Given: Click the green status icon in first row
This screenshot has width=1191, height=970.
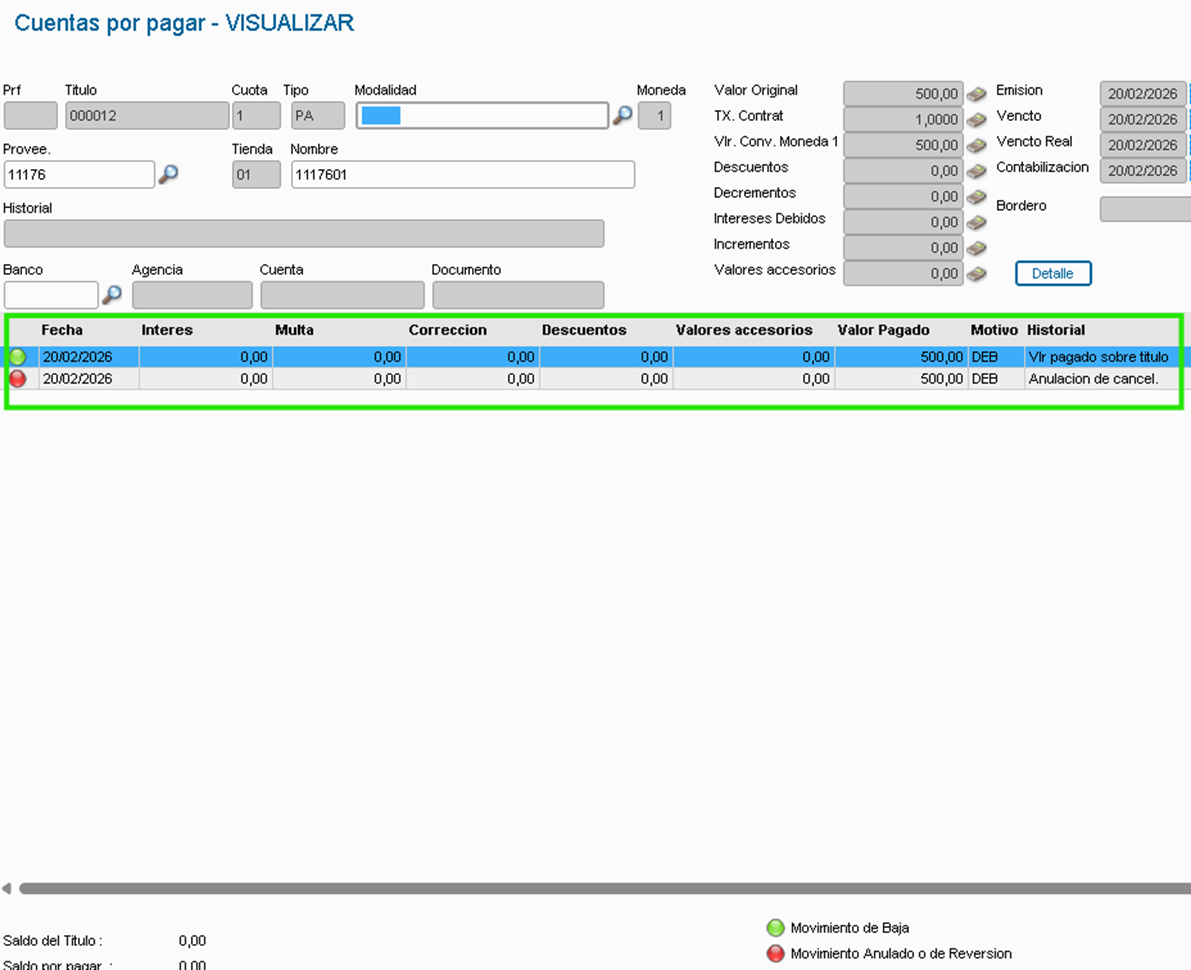Looking at the screenshot, I should point(17,356).
